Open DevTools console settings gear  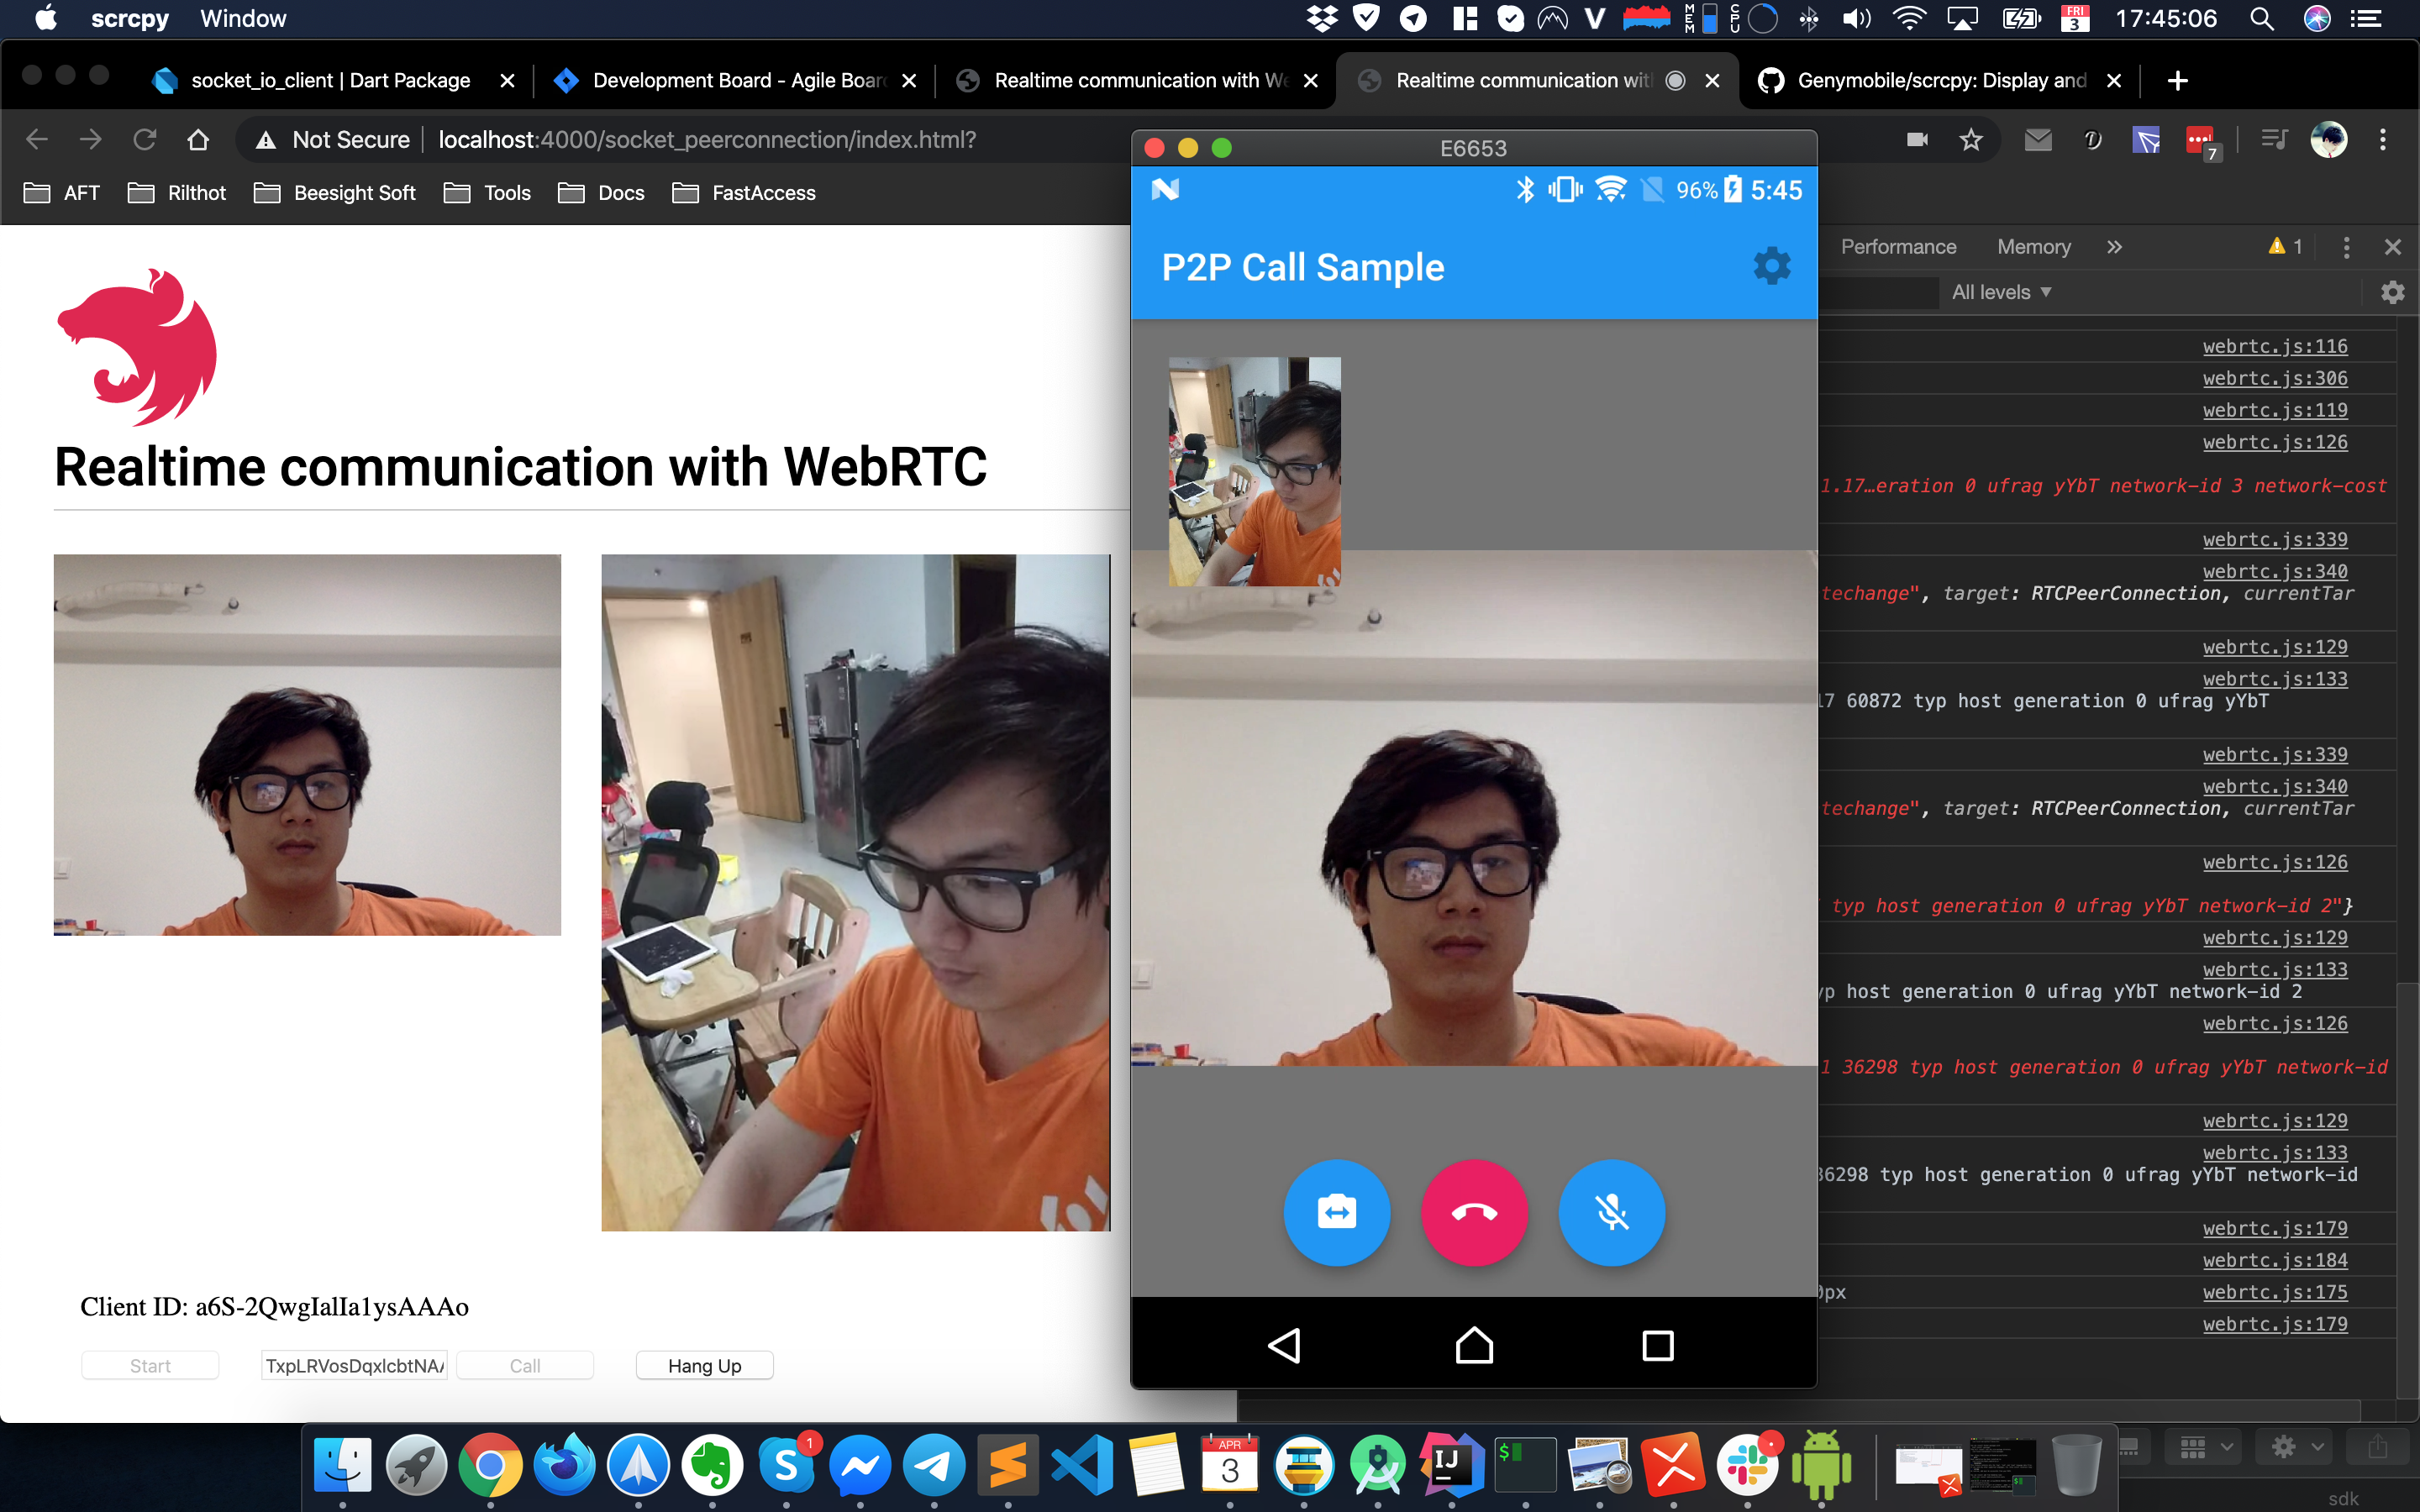coord(2392,292)
